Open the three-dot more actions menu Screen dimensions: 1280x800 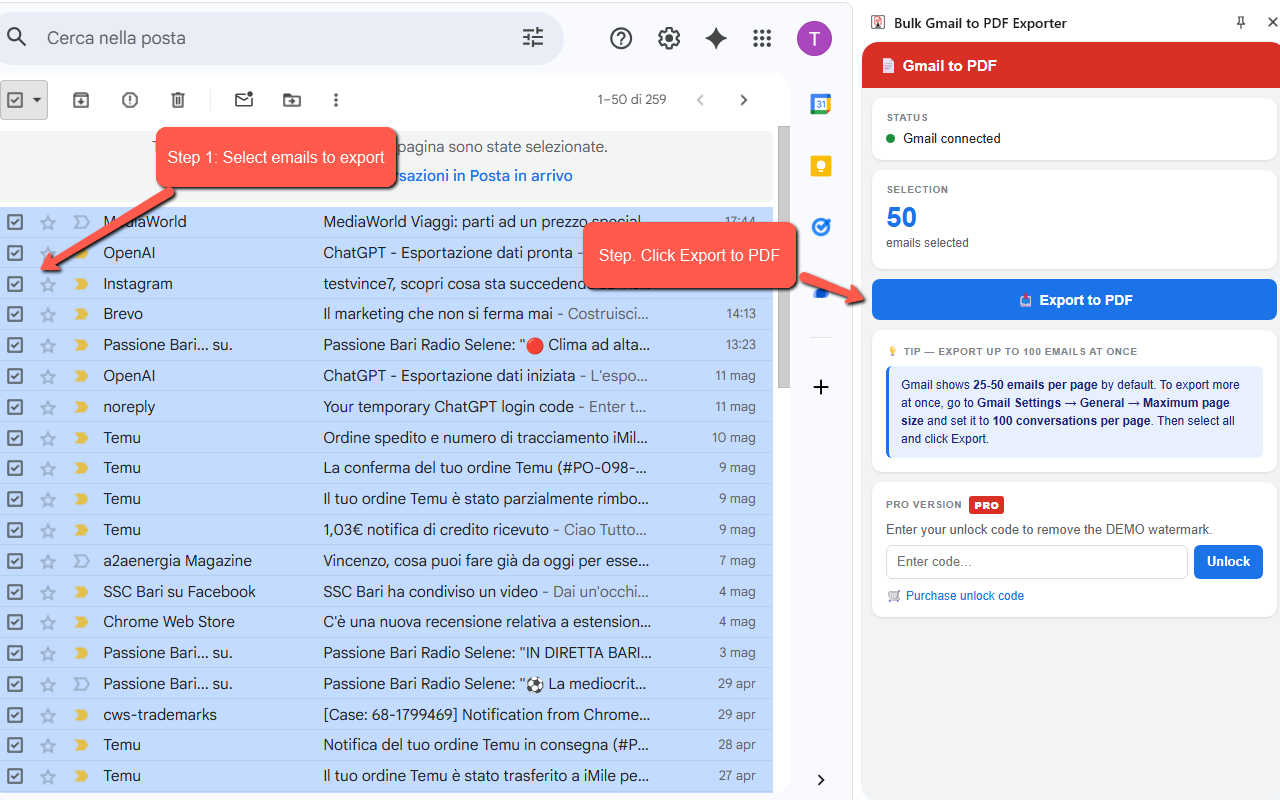point(336,100)
